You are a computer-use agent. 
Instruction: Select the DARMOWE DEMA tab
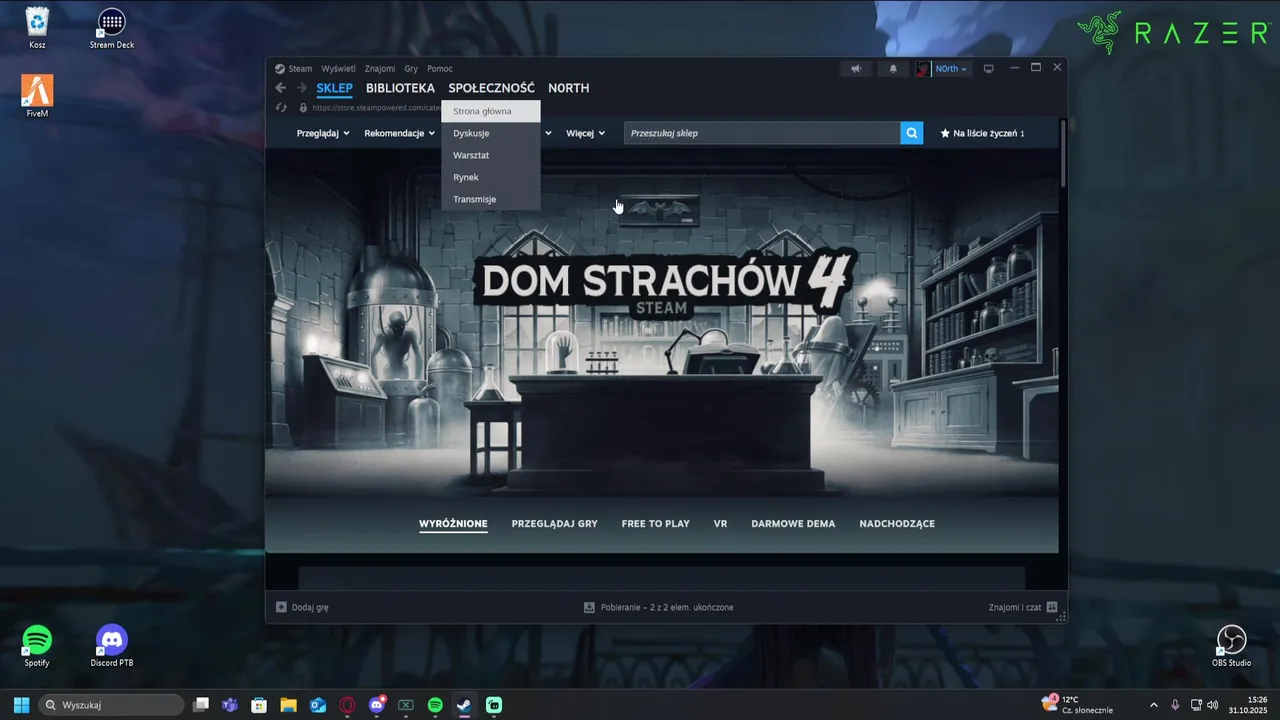coord(793,524)
